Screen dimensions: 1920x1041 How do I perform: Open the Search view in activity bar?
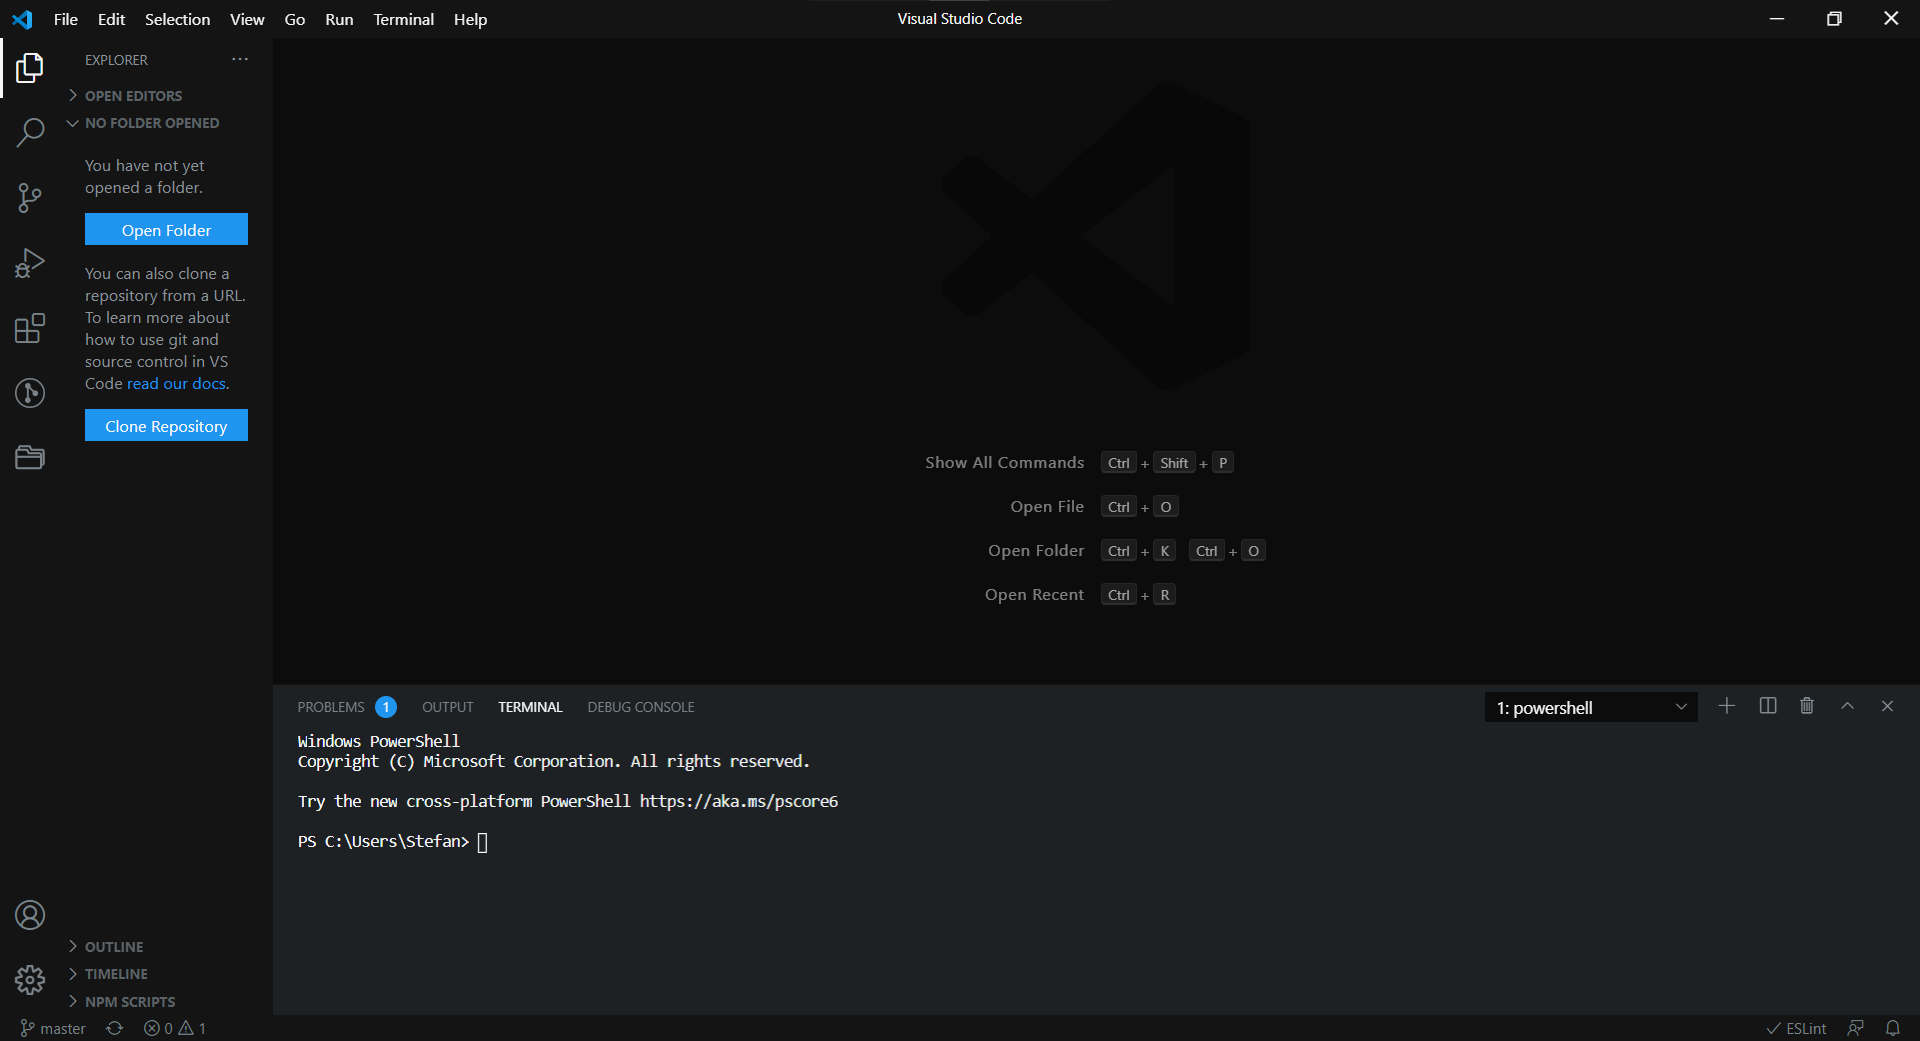(x=30, y=132)
